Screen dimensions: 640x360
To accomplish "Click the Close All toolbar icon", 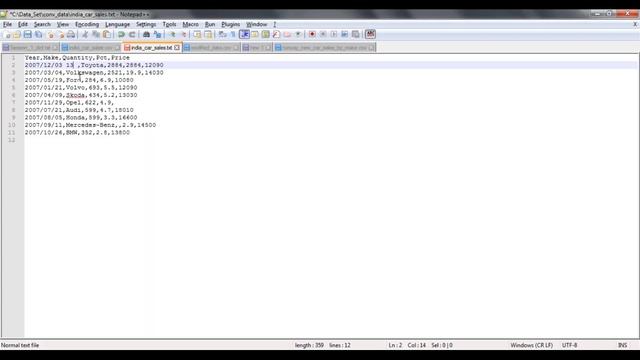I will click(61, 34).
